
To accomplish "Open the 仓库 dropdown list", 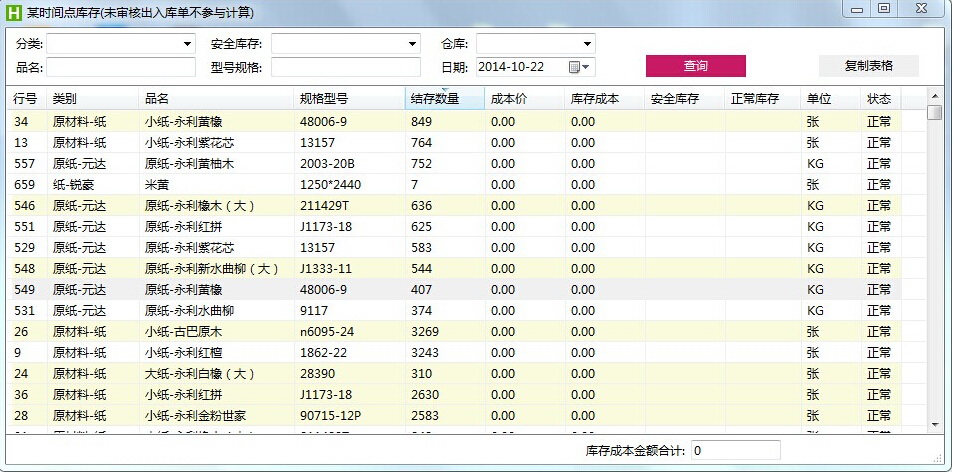I will click(587, 44).
